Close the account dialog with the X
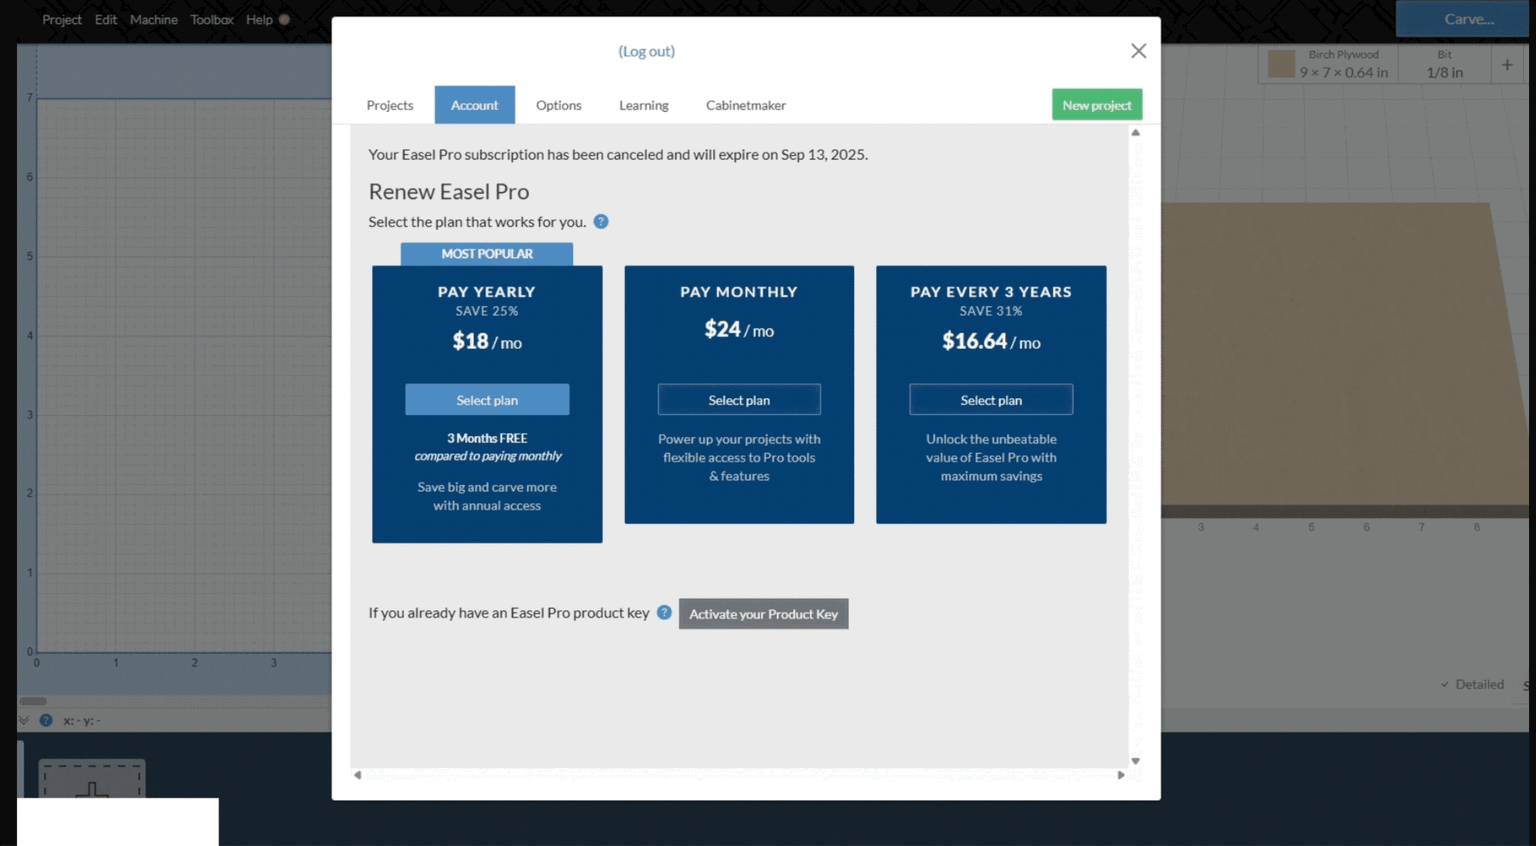The image size is (1536, 846). click(1138, 51)
